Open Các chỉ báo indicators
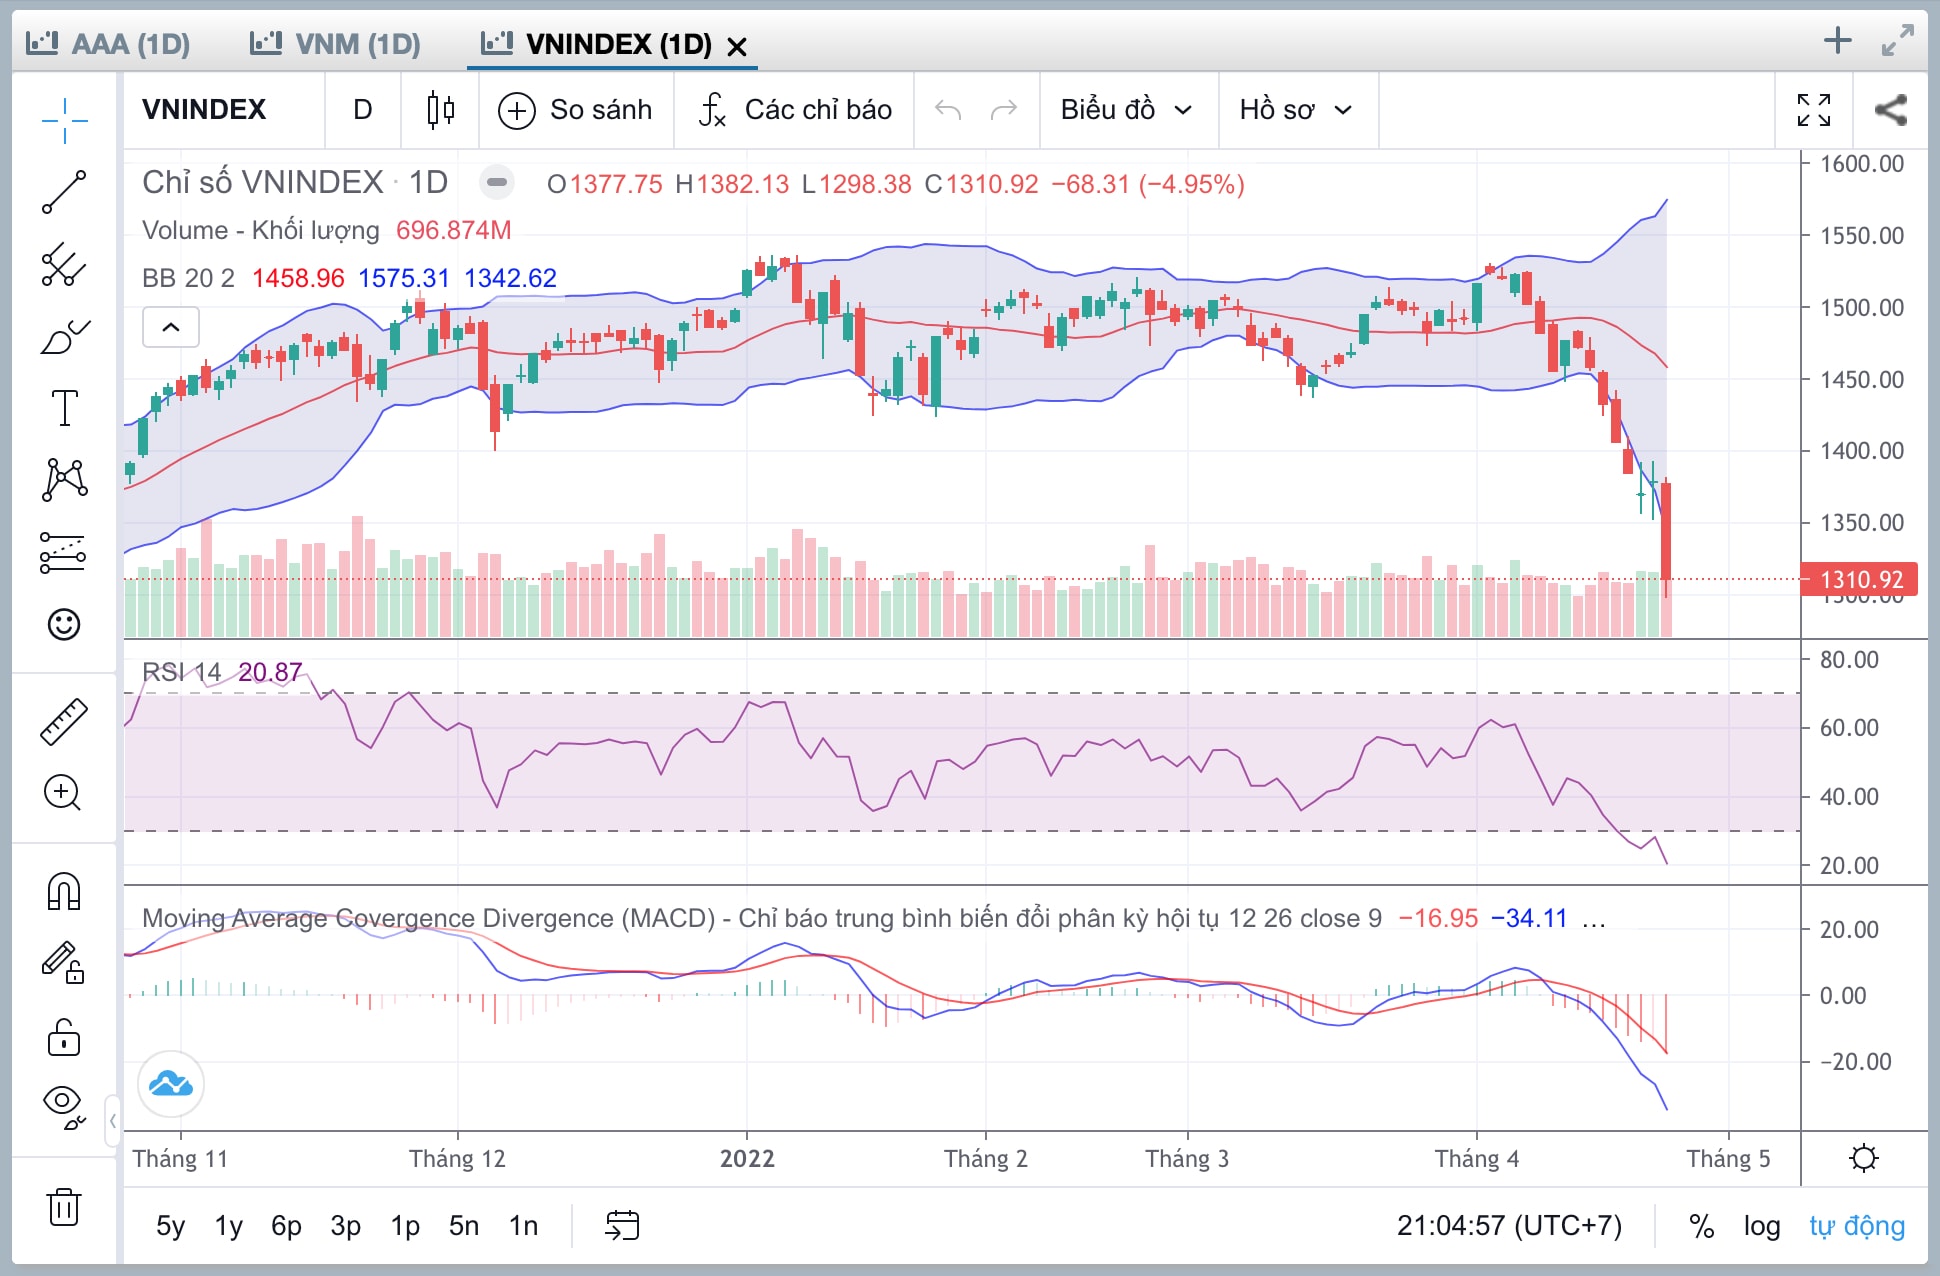 pyautogui.click(x=794, y=110)
